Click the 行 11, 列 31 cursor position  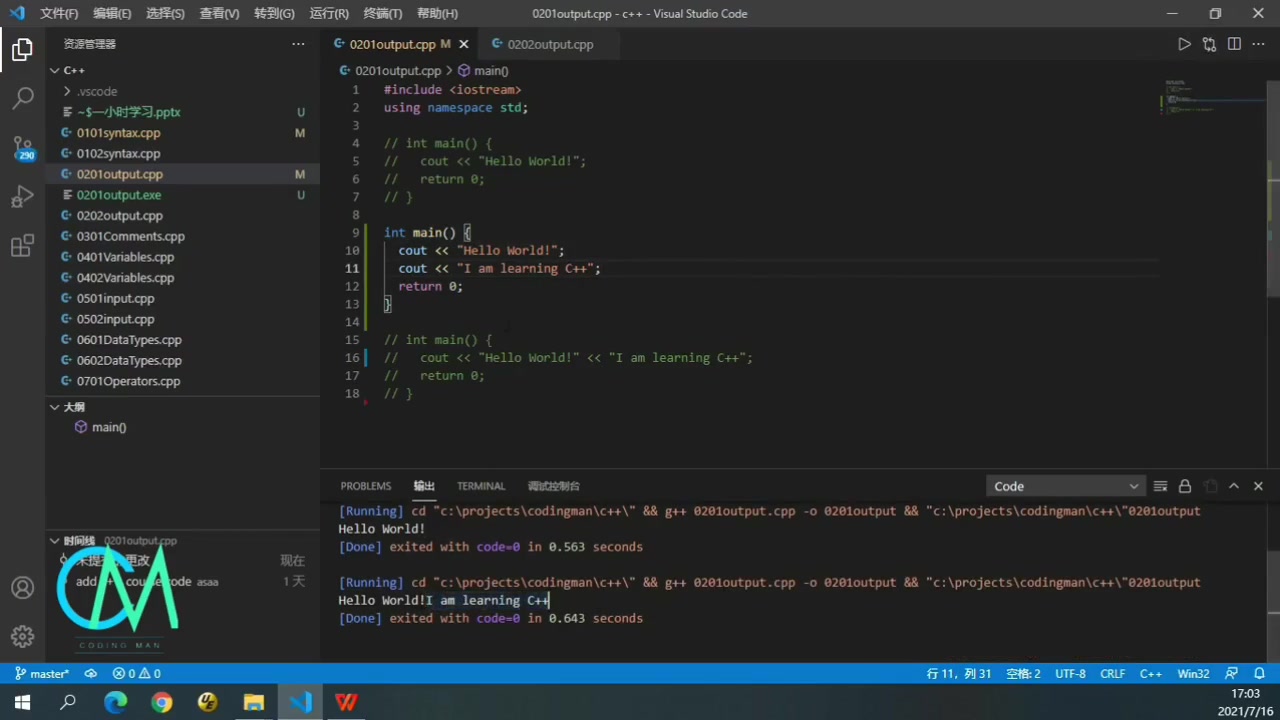[959, 674]
